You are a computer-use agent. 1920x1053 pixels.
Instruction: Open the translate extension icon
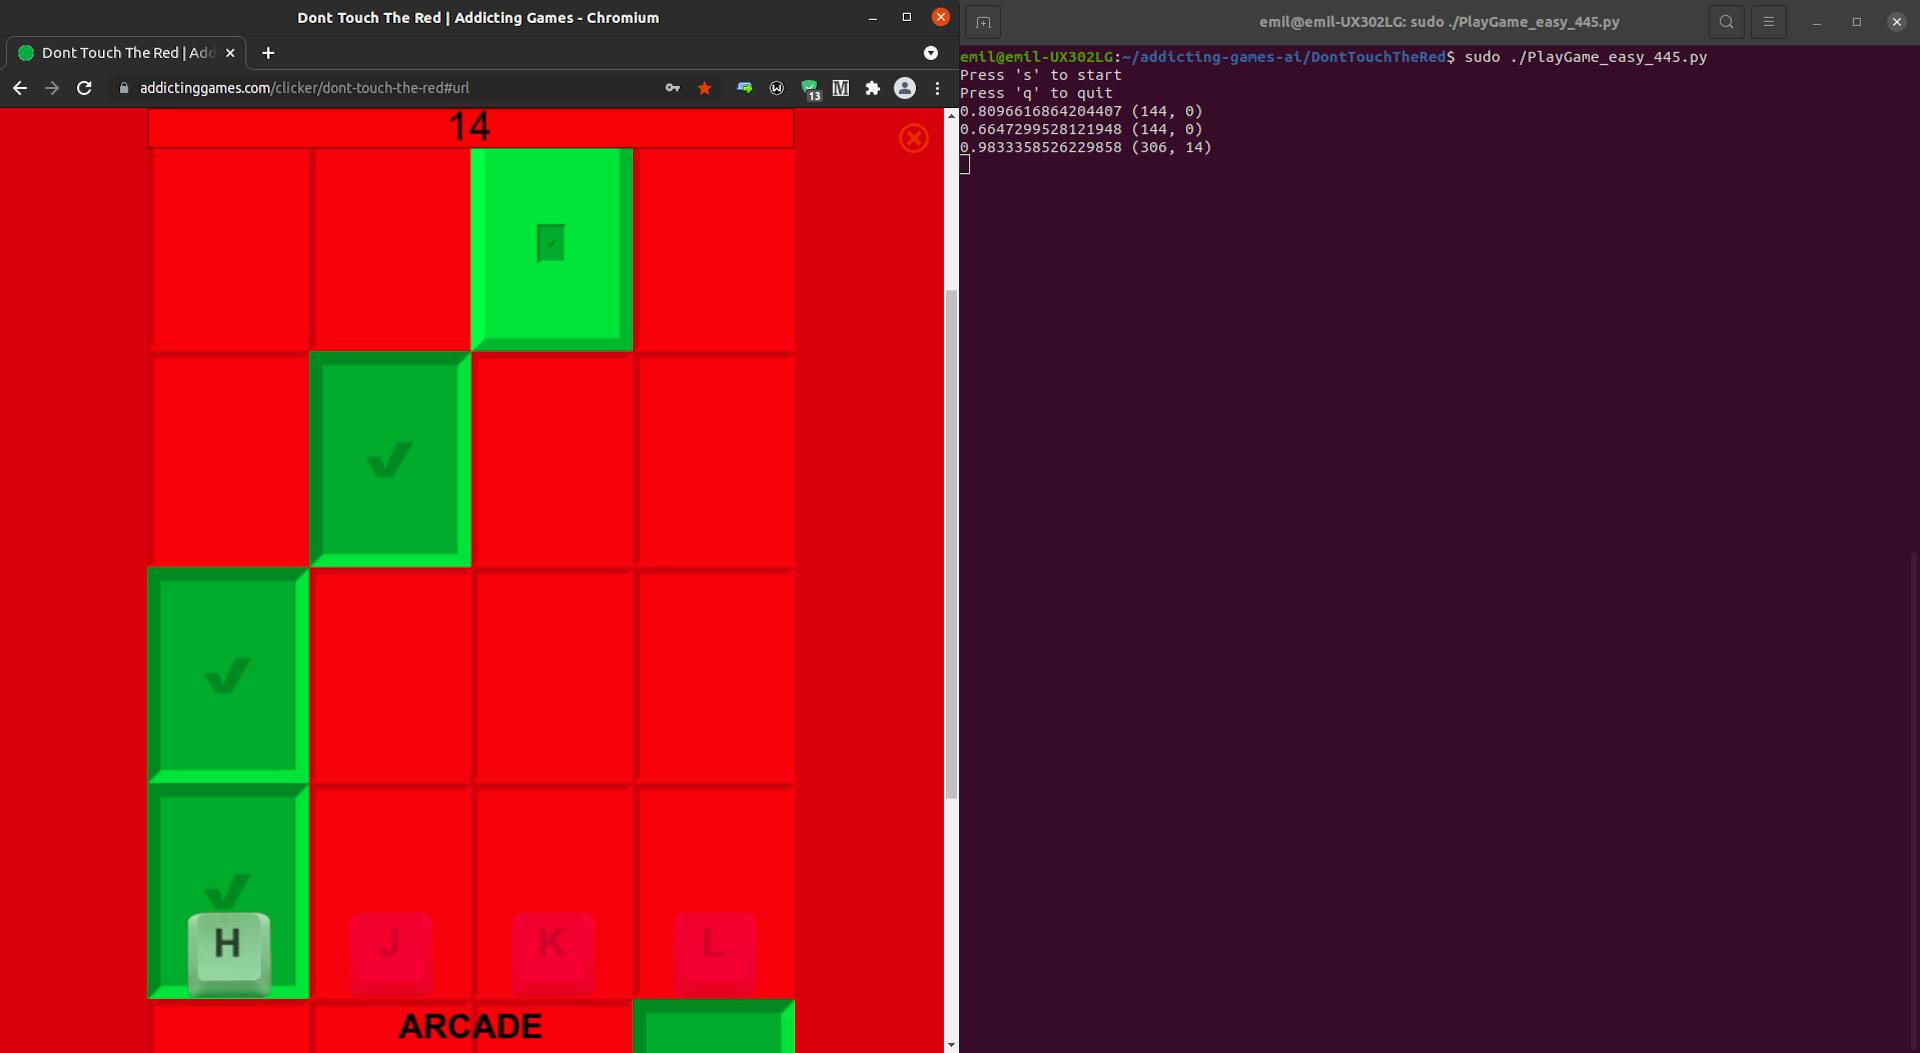744,88
